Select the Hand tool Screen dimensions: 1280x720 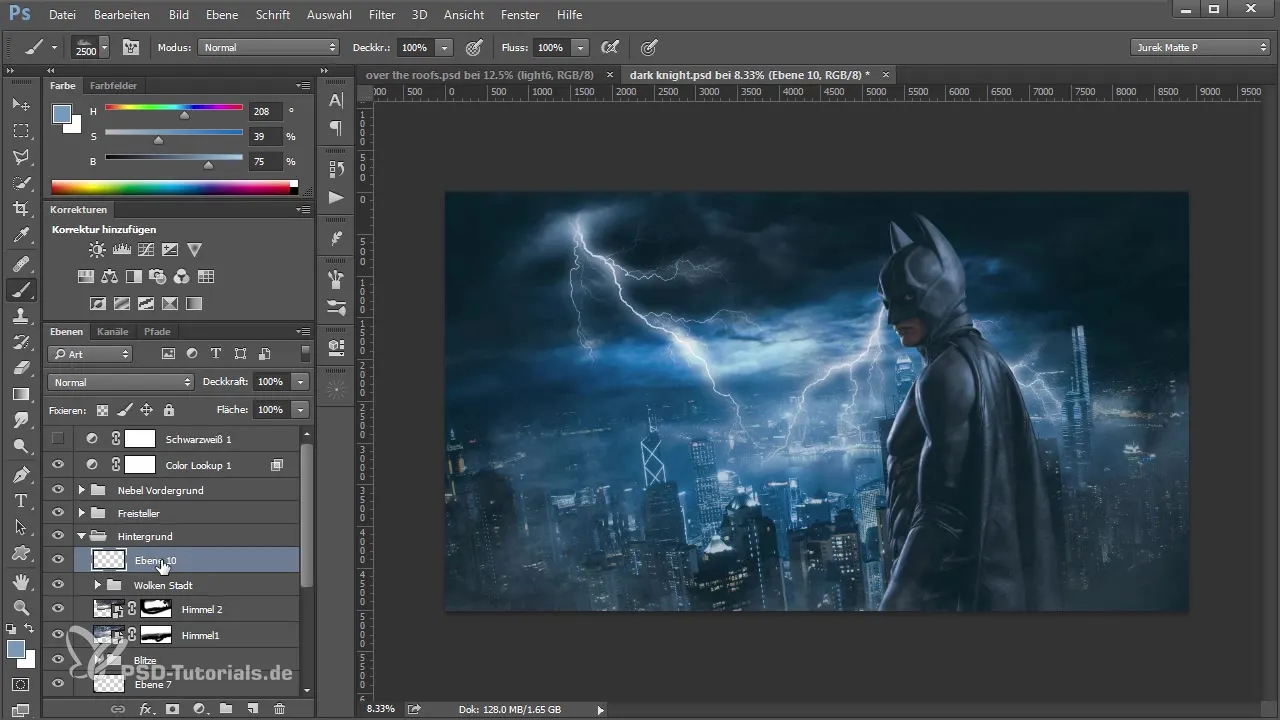21,581
